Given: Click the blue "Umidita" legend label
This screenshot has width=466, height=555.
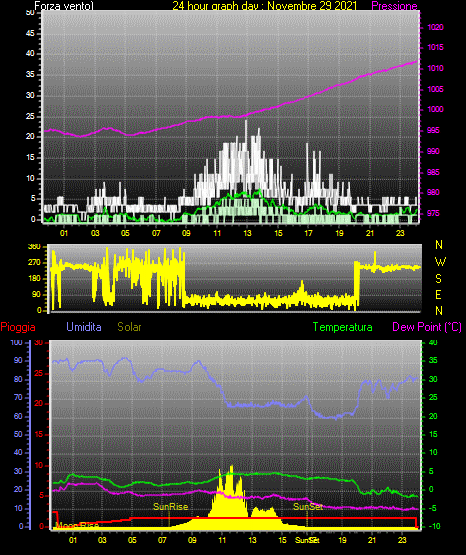Looking at the screenshot, I should click(x=84, y=326).
